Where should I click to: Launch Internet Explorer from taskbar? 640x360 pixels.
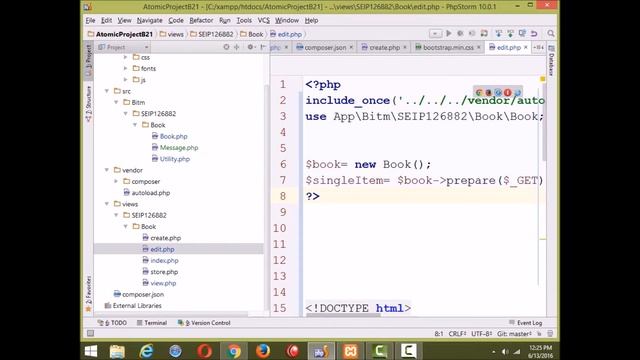146,351
